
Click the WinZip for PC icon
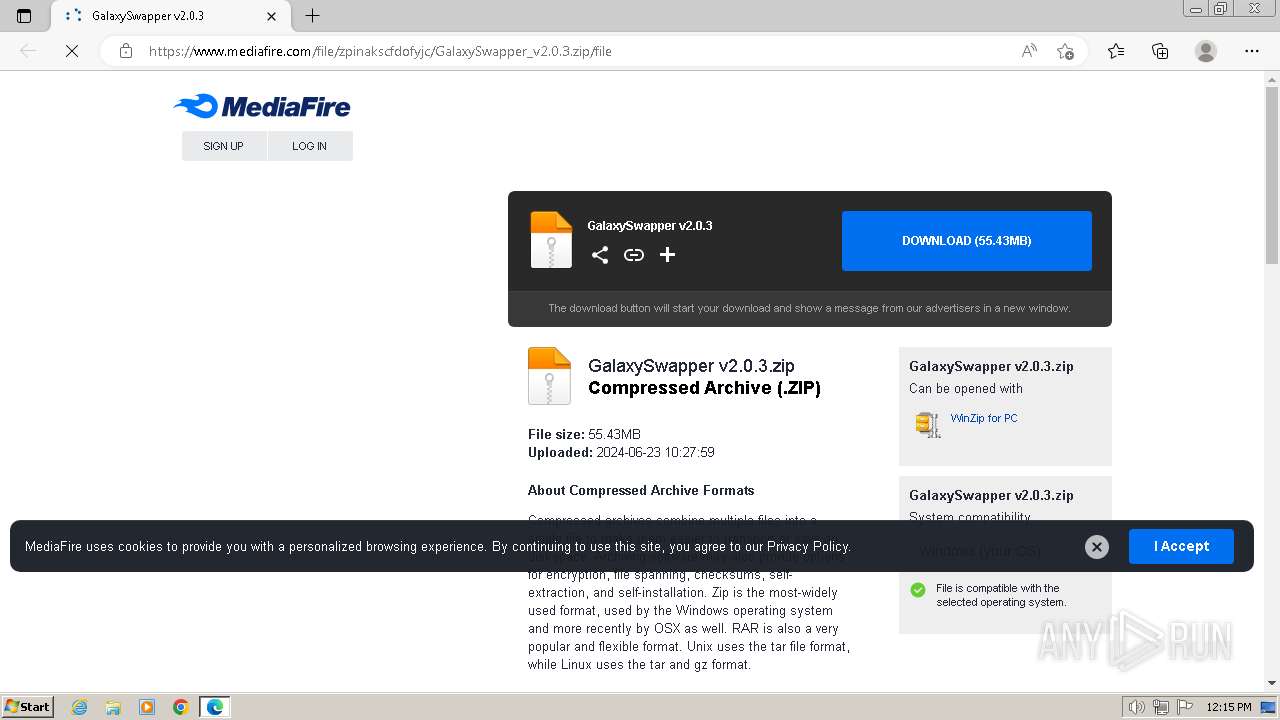pos(928,425)
